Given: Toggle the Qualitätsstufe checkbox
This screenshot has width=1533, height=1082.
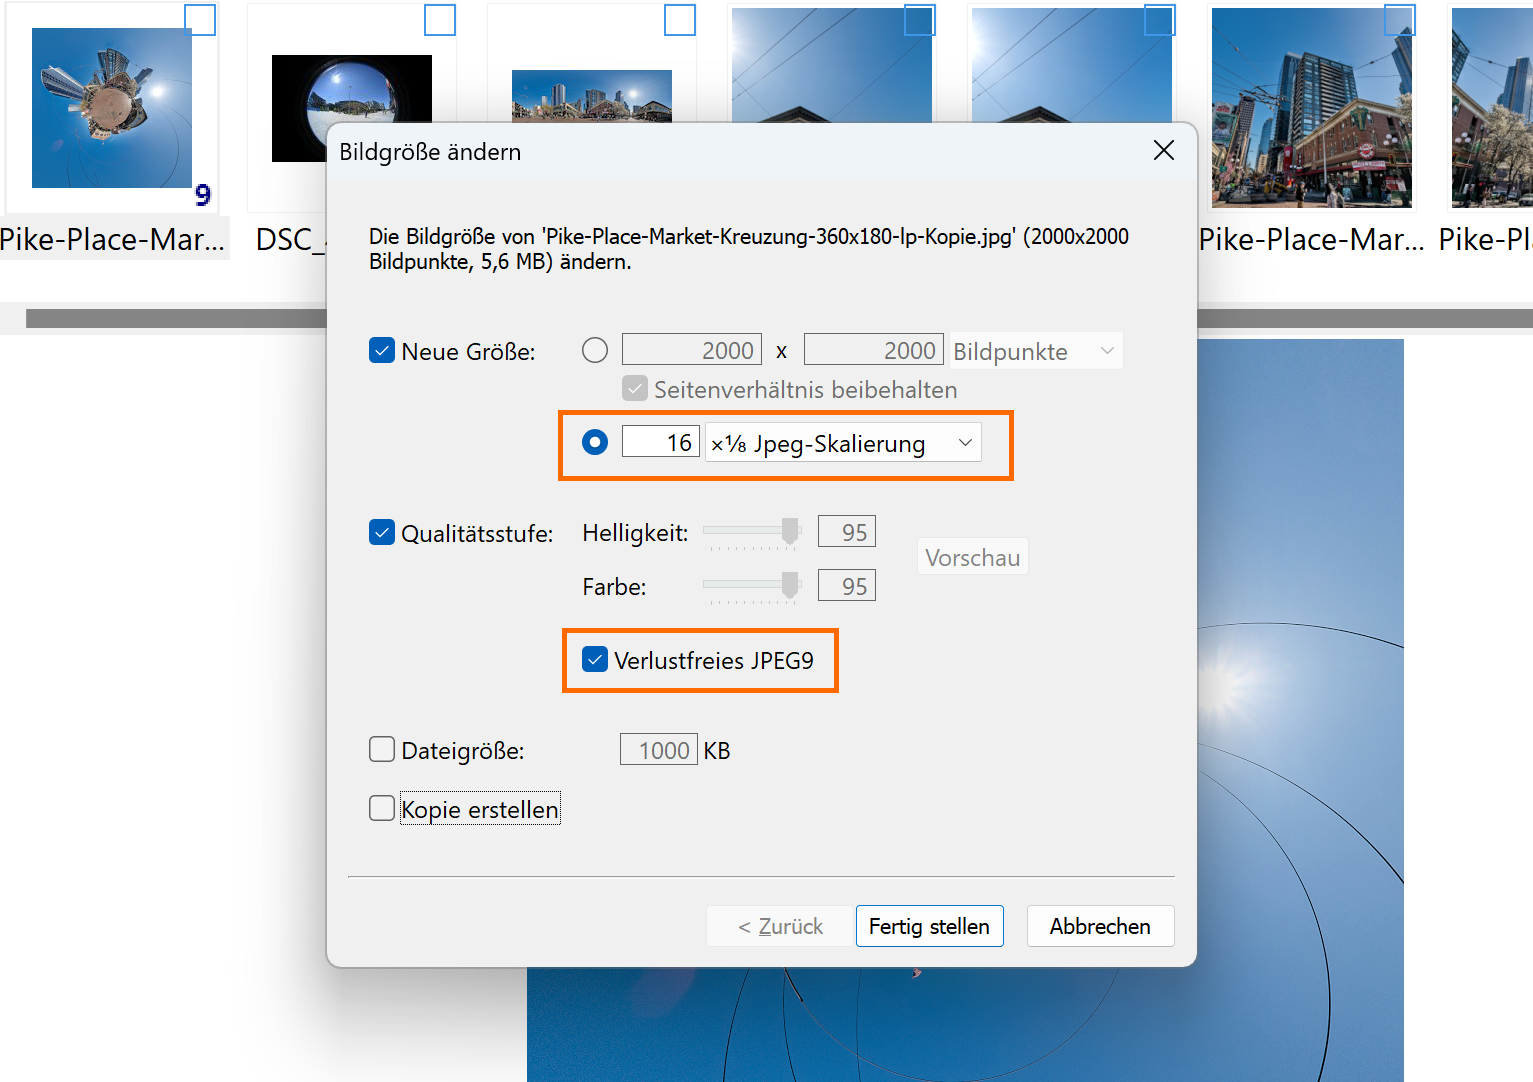Looking at the screenshot, I should 382,533.
